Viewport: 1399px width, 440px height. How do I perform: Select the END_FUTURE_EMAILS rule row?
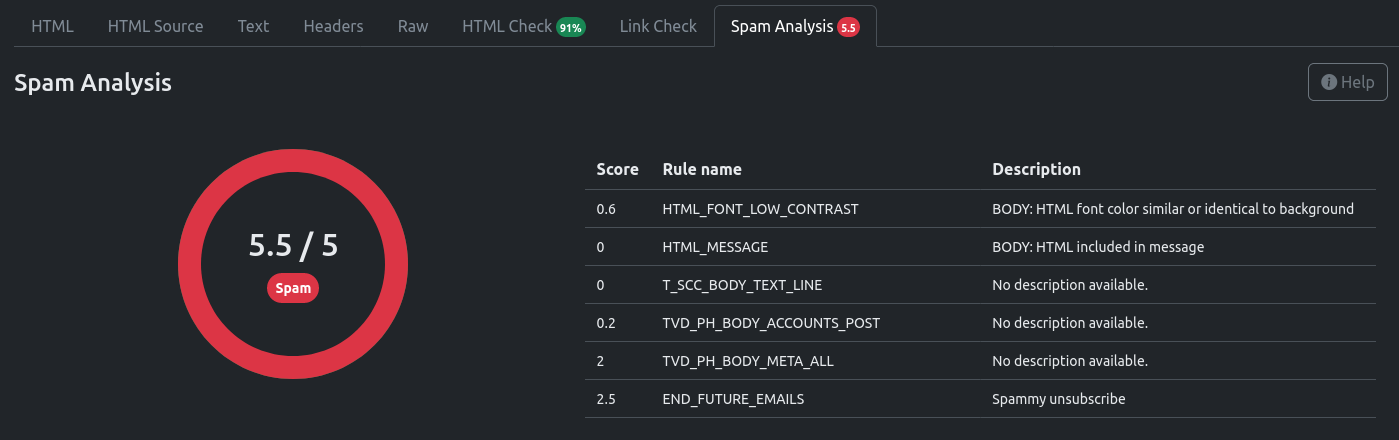(x=980, y=399)
